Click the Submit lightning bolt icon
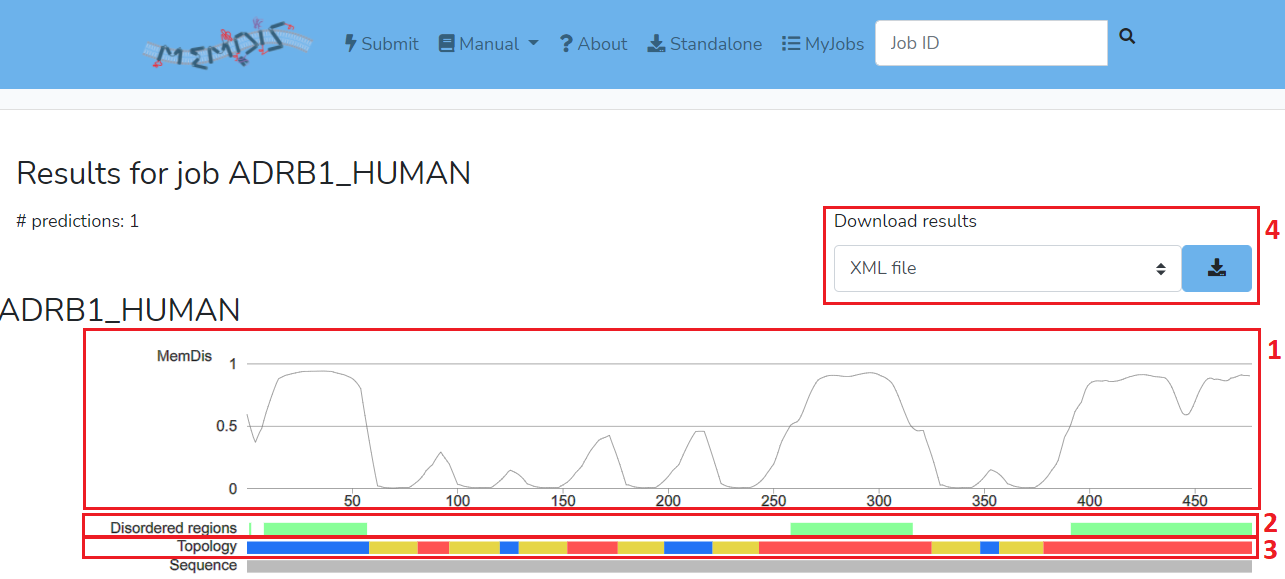The width and height of the screenshot is (1285, 579). [x=351, y=44]
